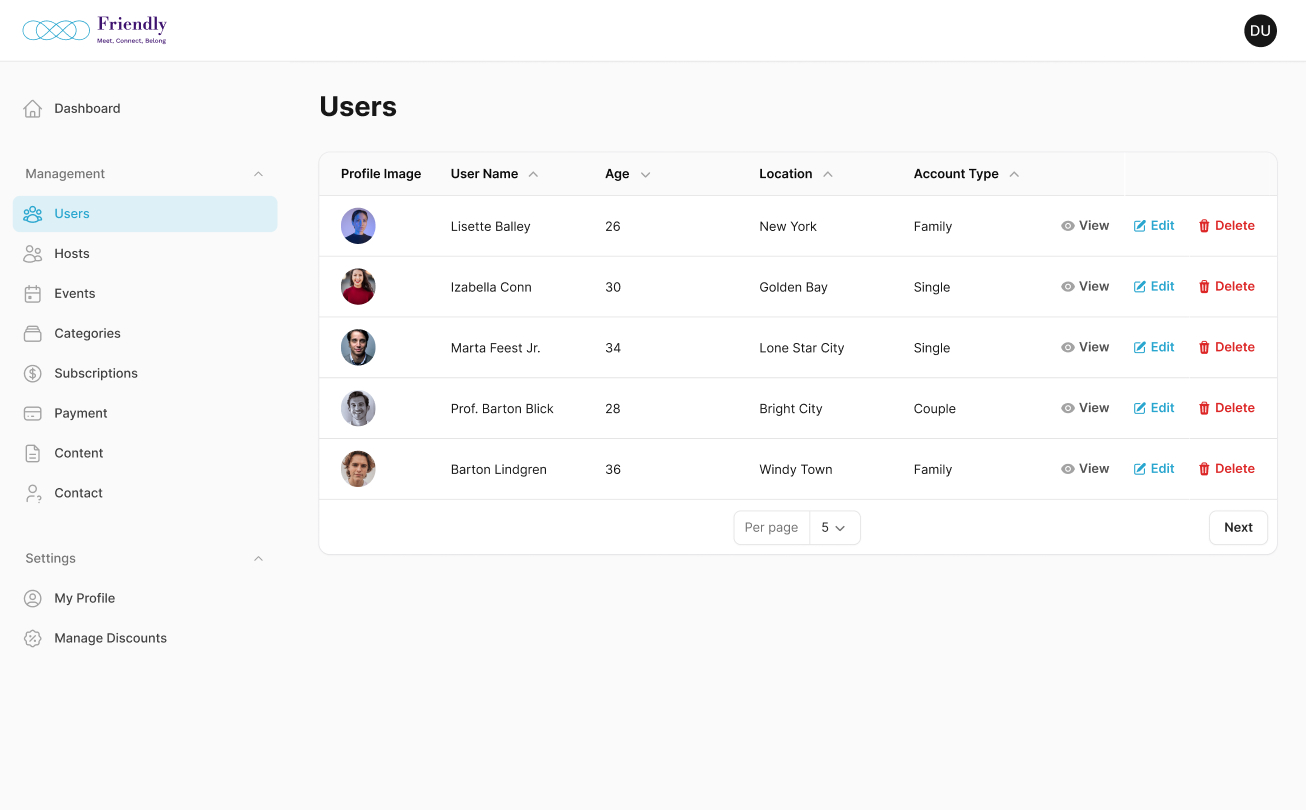Click Next to load more users
1306x810 pixels.
coord(1238,528)
